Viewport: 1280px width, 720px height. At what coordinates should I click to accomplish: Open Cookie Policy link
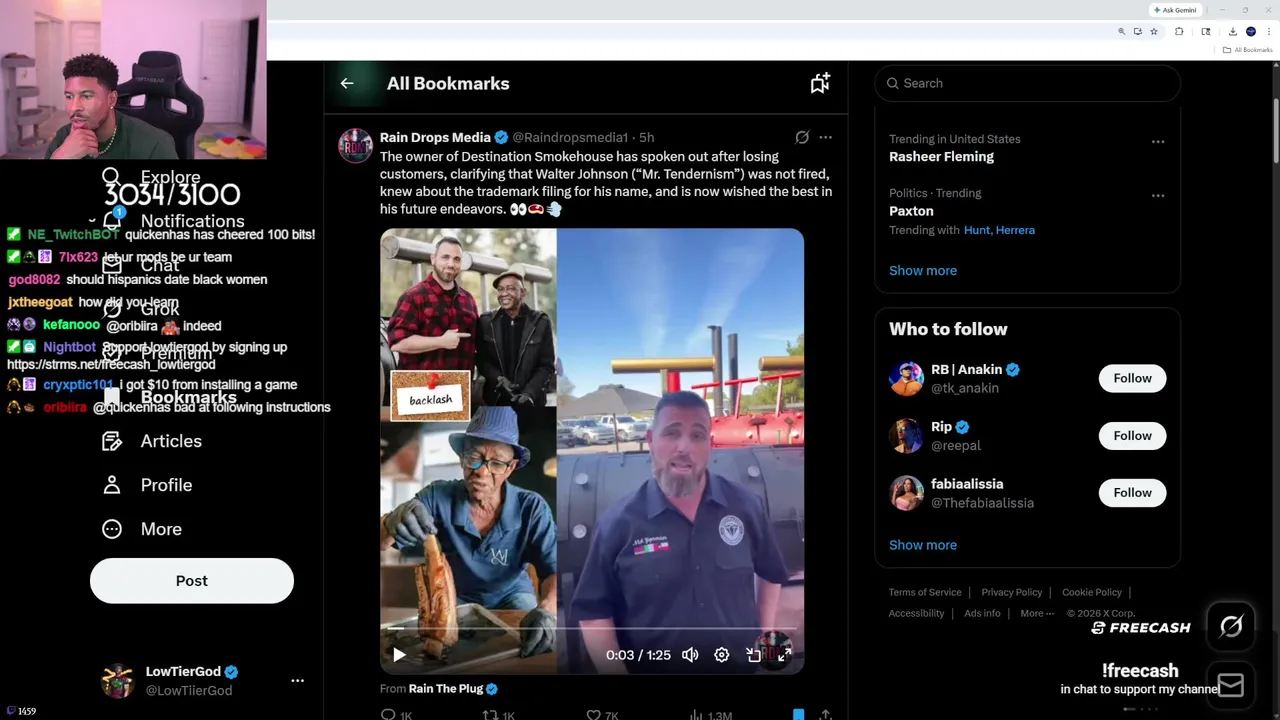click(x=1092, y=592)
